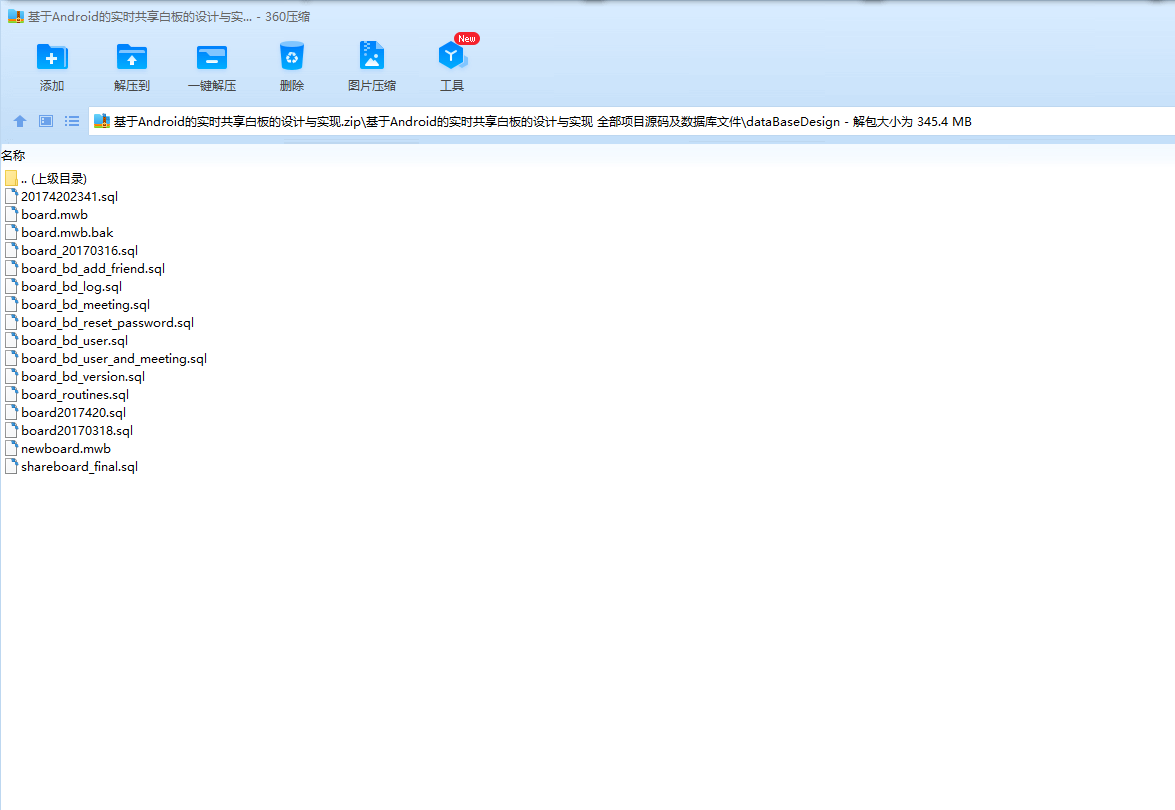Go up one level with arrow icon

20,121
